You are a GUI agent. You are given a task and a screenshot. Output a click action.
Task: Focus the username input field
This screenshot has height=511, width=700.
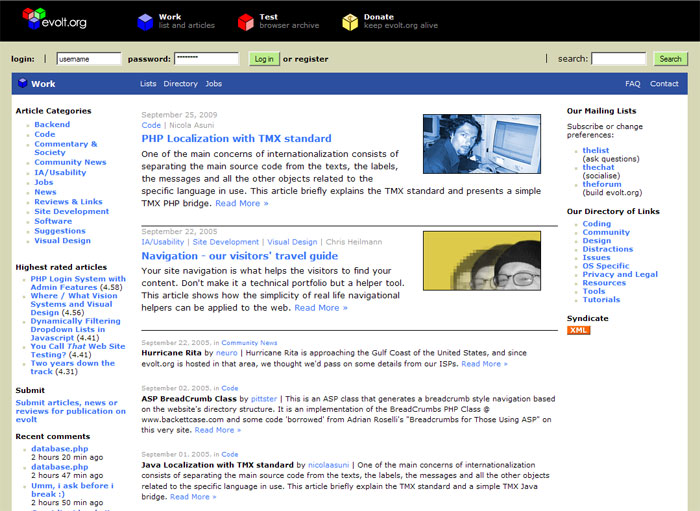click(x=89, y=59)
